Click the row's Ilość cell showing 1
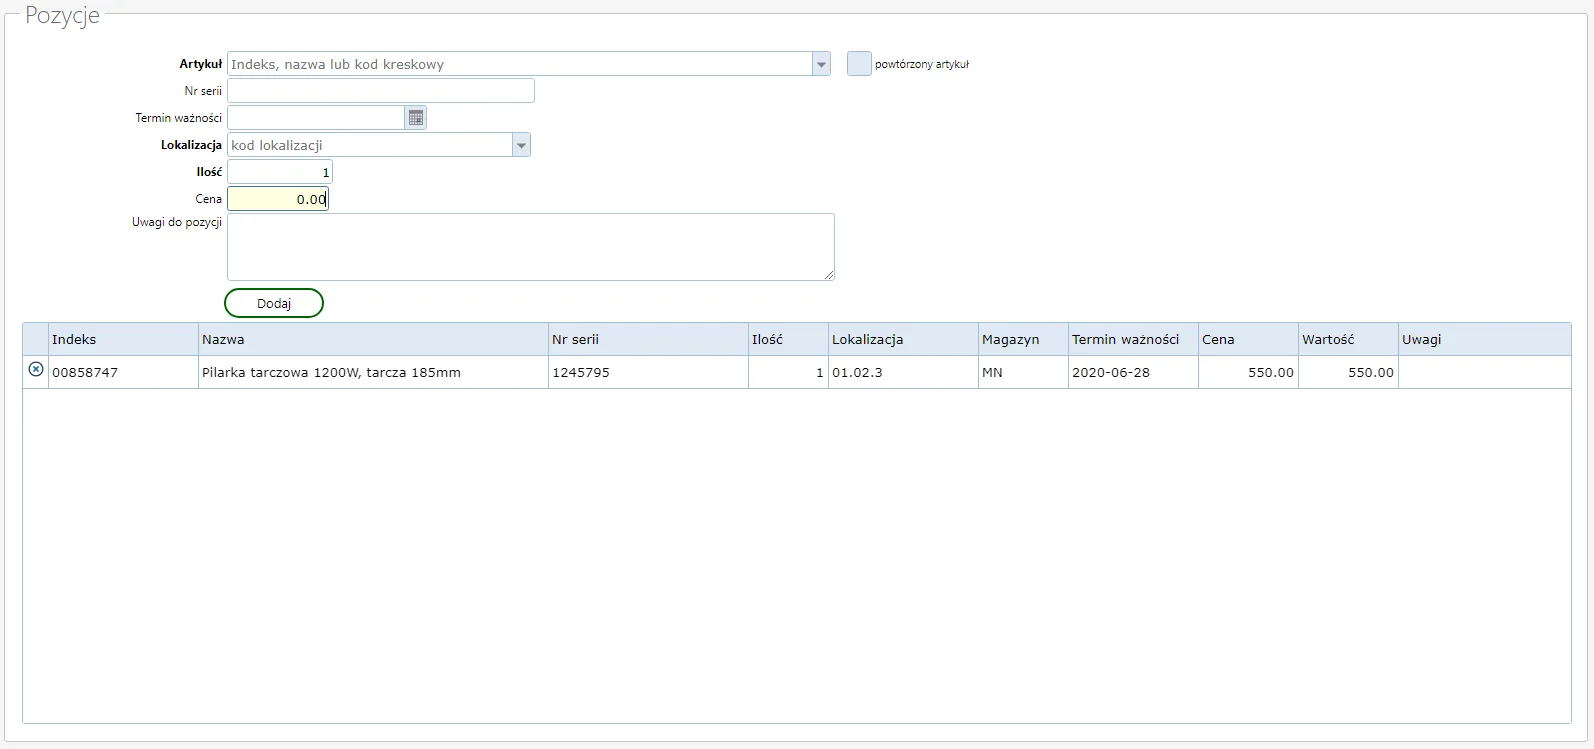Viewport: 1594px width, 749px height. point(788,372)
